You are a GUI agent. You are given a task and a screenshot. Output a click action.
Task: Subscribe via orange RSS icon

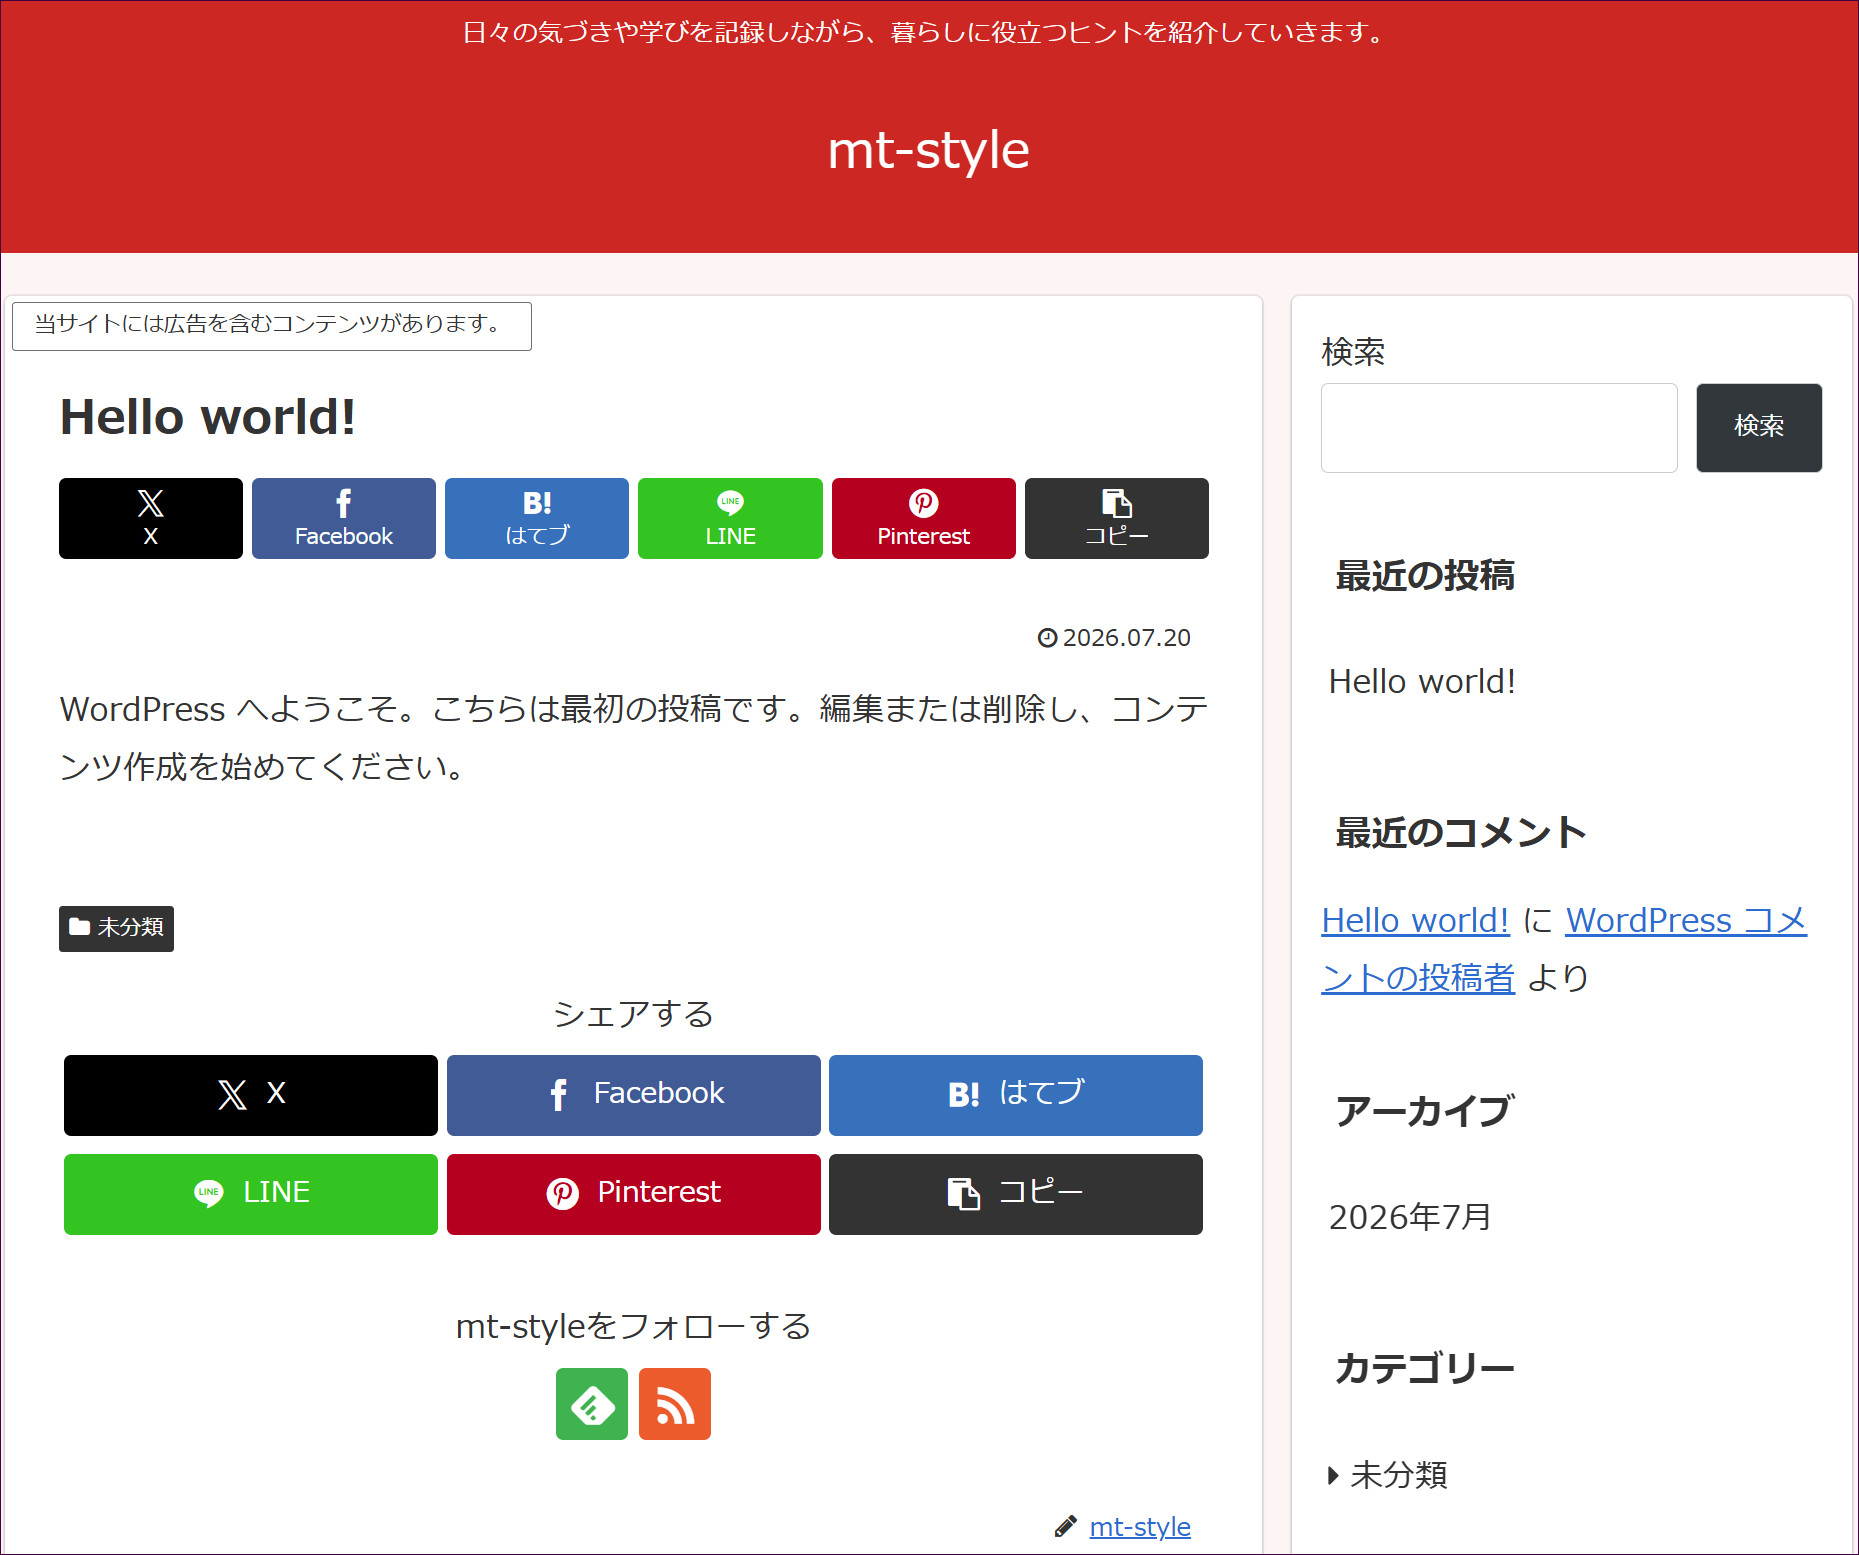(x=675, y=1404)
